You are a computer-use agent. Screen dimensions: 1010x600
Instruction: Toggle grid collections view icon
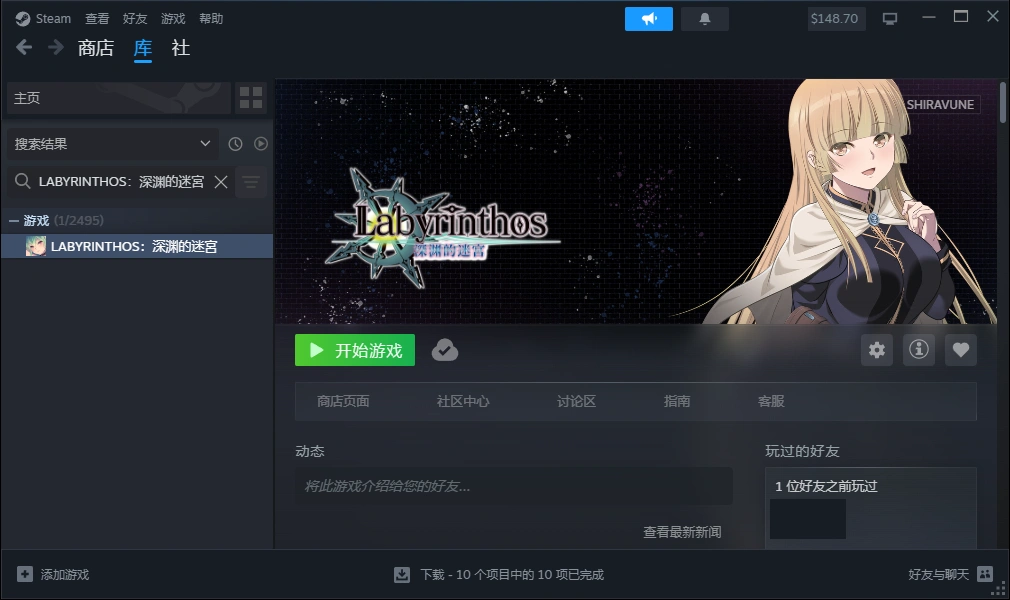[x=251, y=98]
